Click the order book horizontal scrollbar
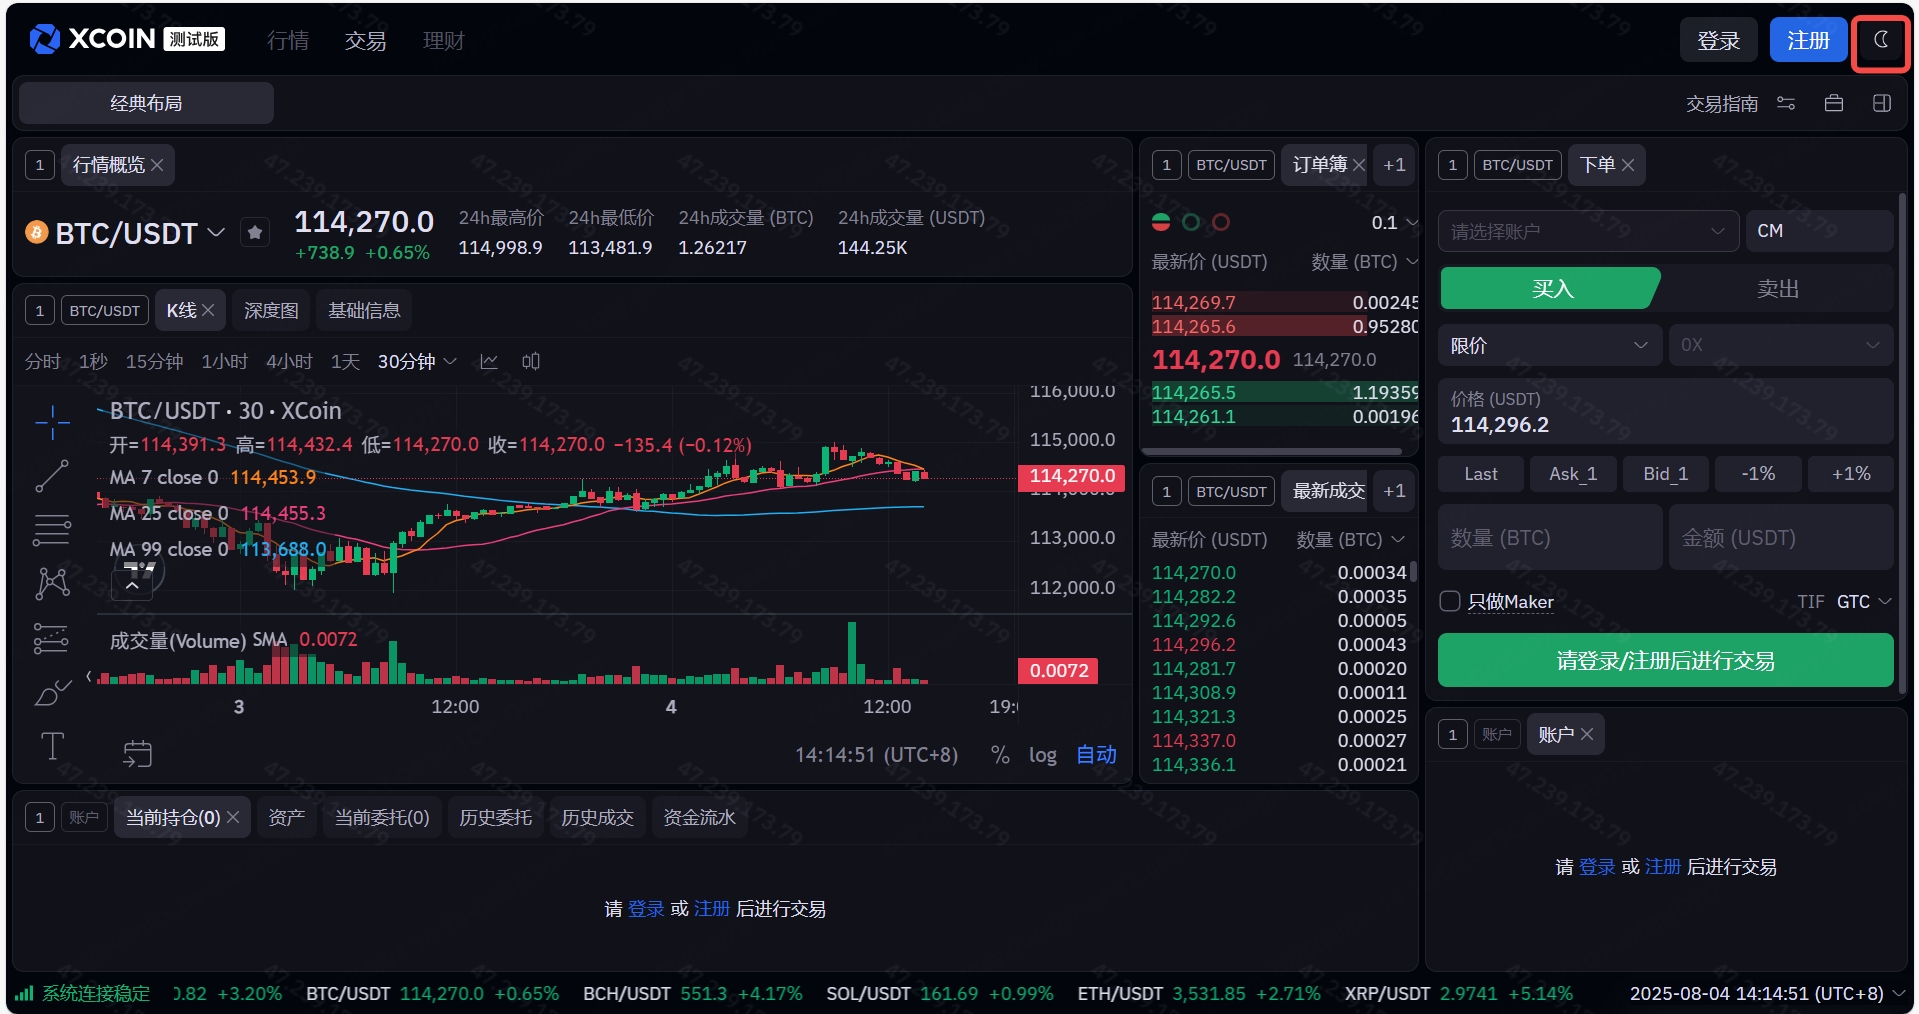The image size is (1919, 1014). pyautogui.click(x=1275, y=452)
